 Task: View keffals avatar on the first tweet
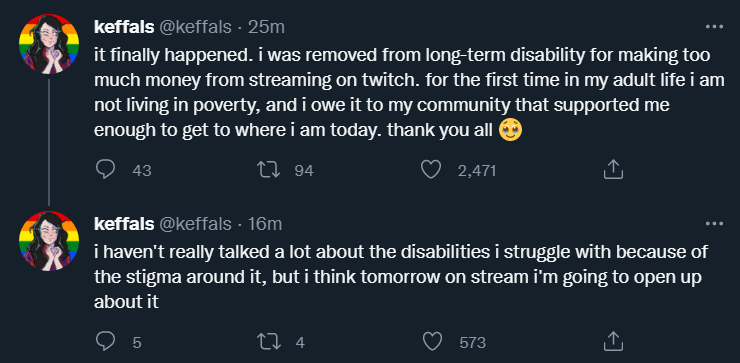pyautogui.click(x=49, y=44)
